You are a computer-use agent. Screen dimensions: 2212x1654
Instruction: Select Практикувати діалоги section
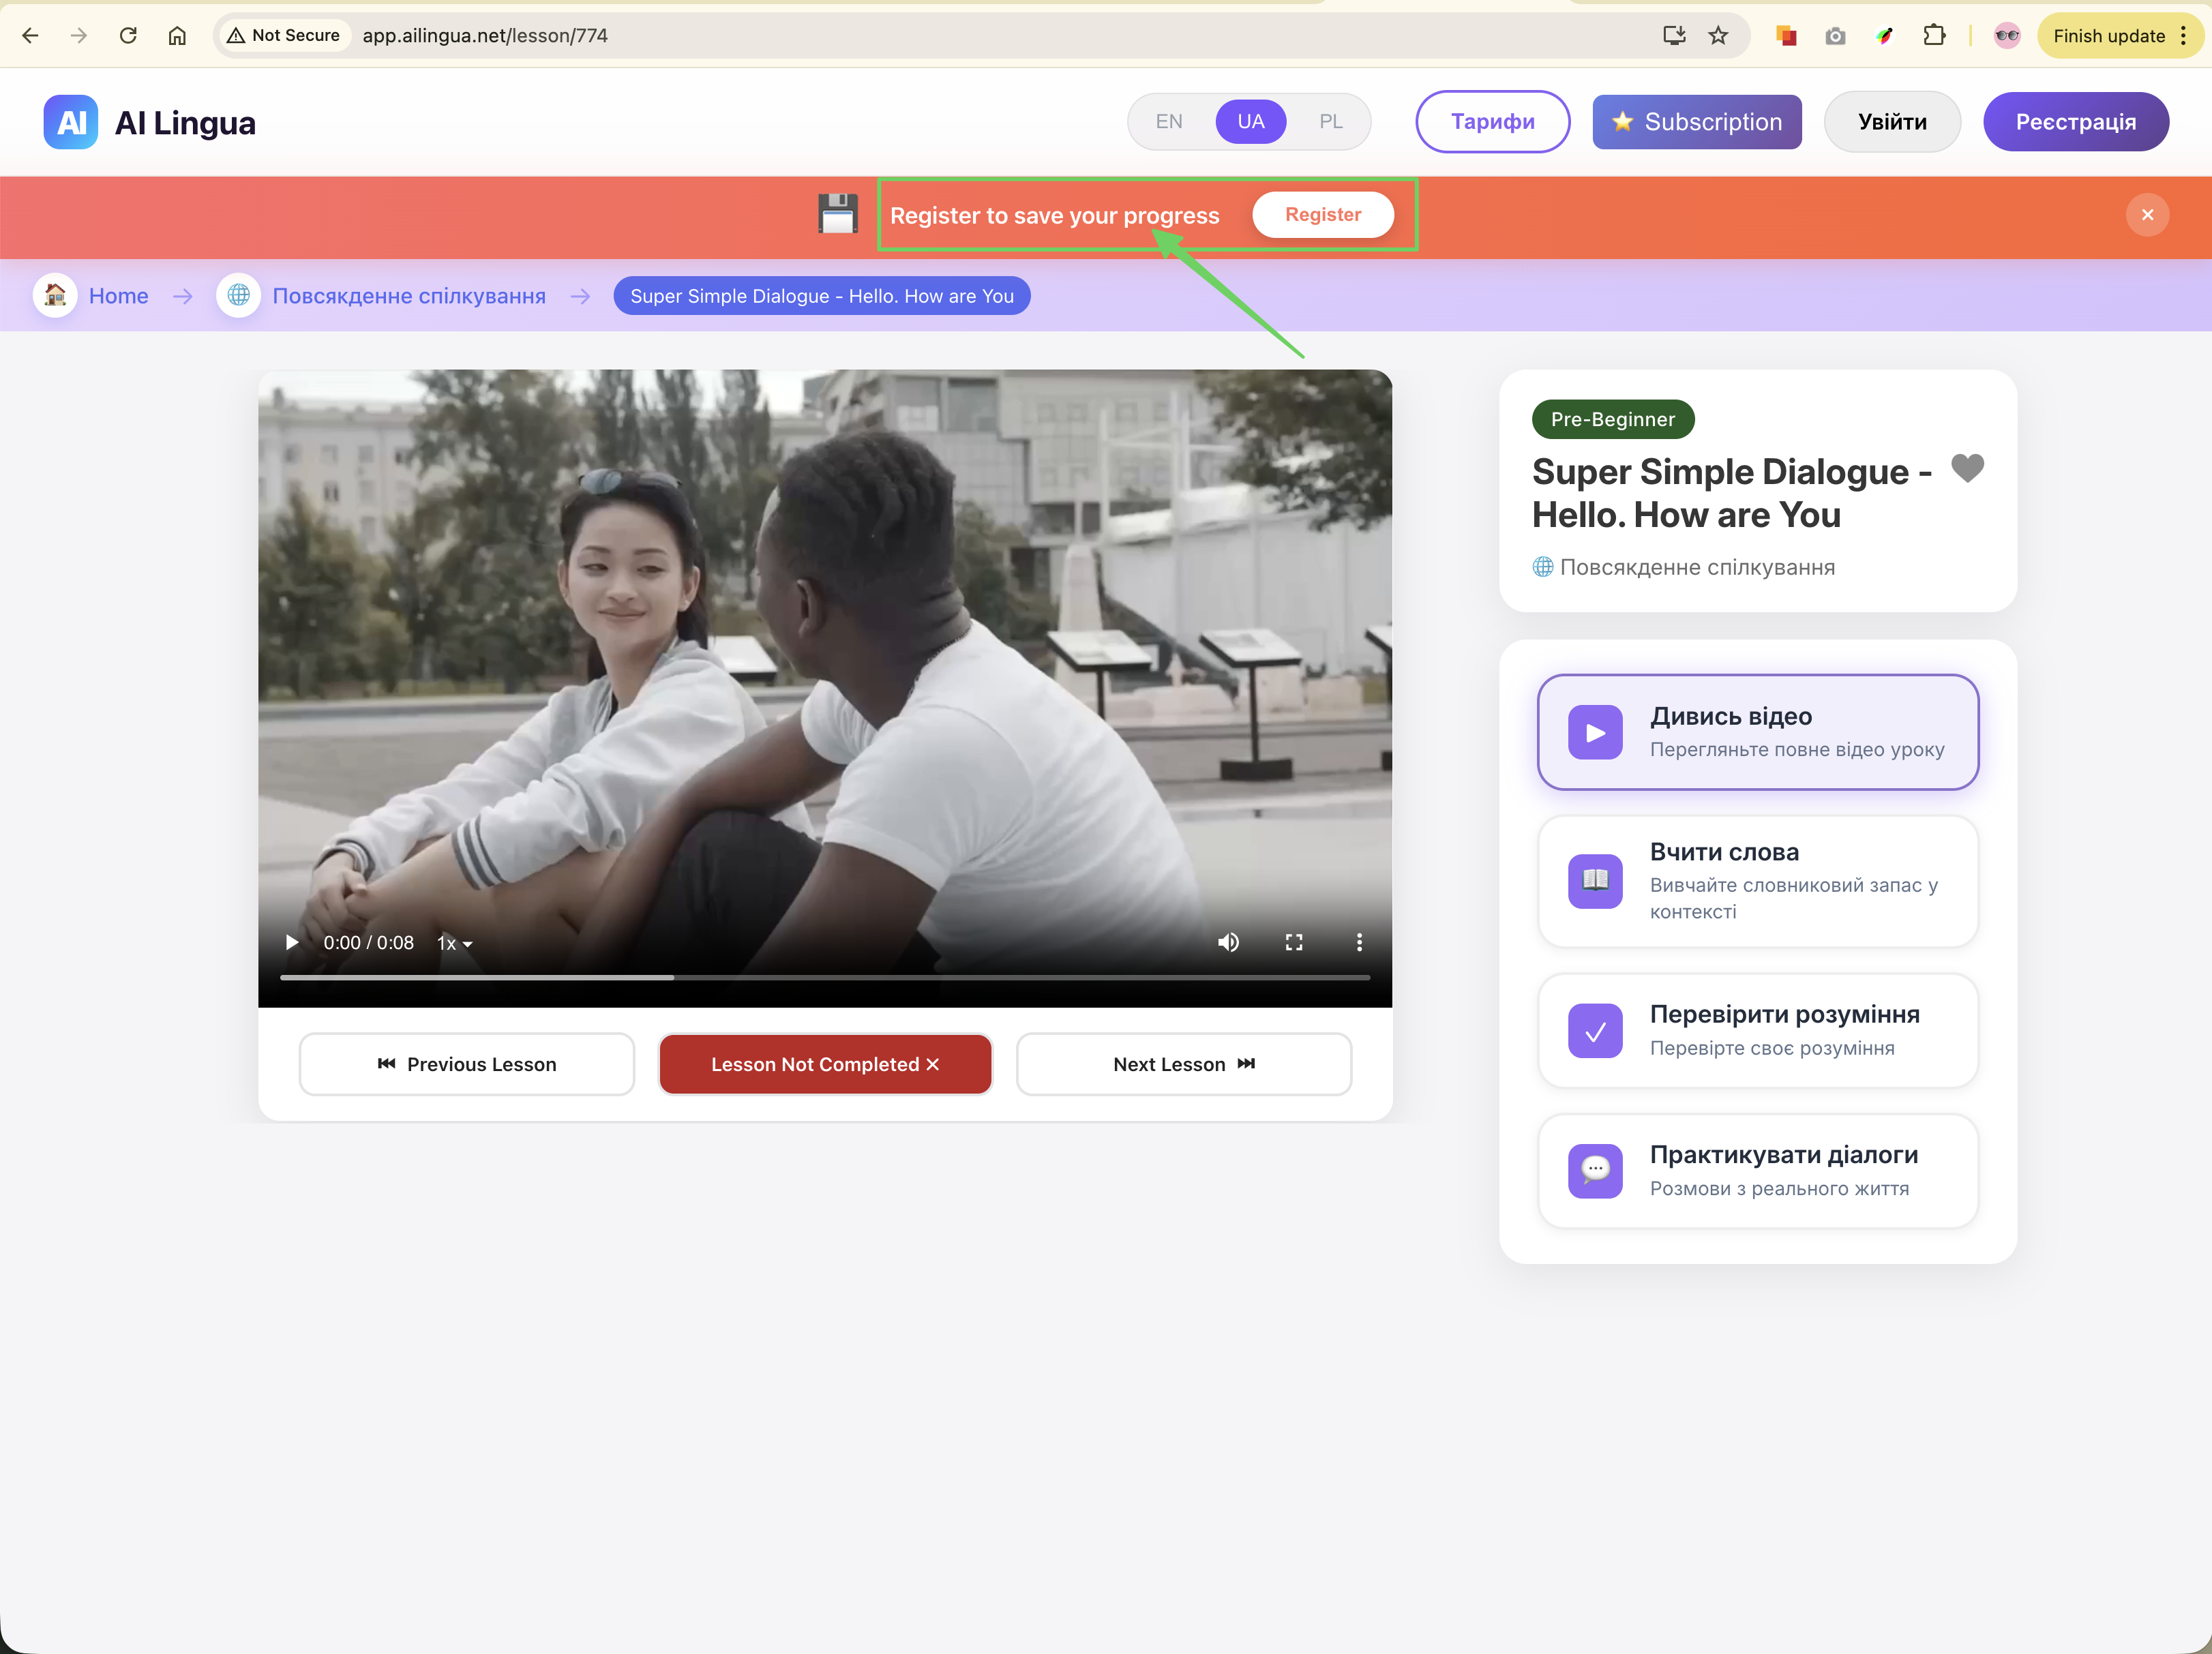coord(1757,1171)
